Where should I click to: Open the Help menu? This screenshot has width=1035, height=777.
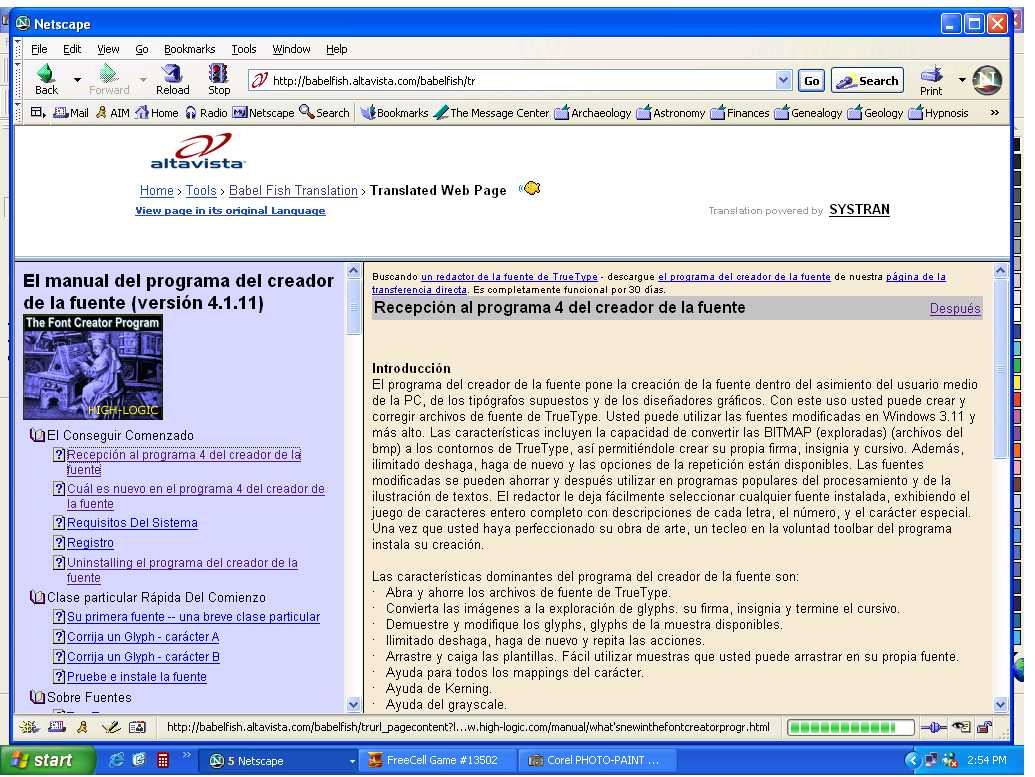click(x=336, y=49)
